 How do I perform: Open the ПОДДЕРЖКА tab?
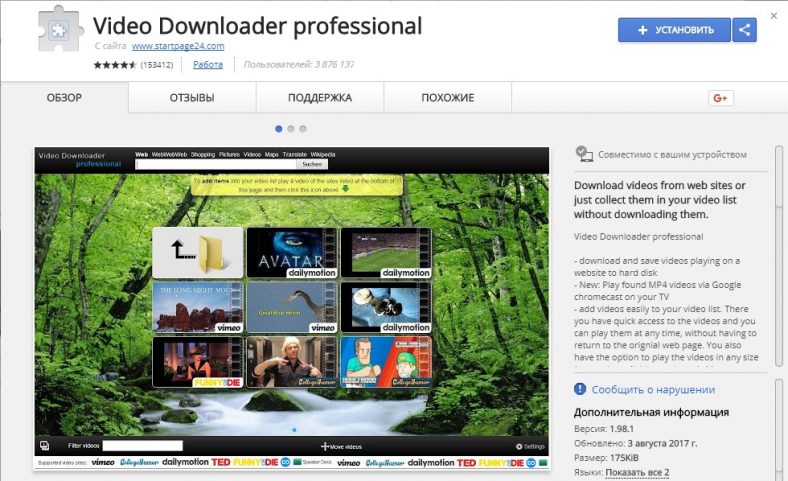pos(320,98)
